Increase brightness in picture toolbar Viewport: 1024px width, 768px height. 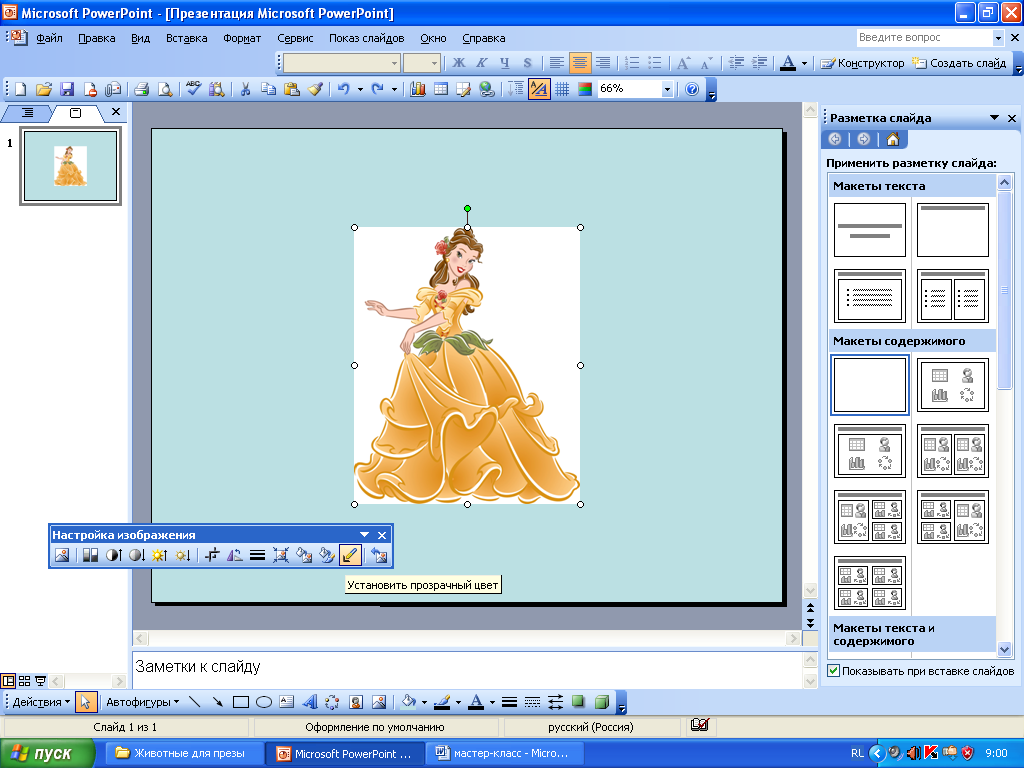click(159, 556)
